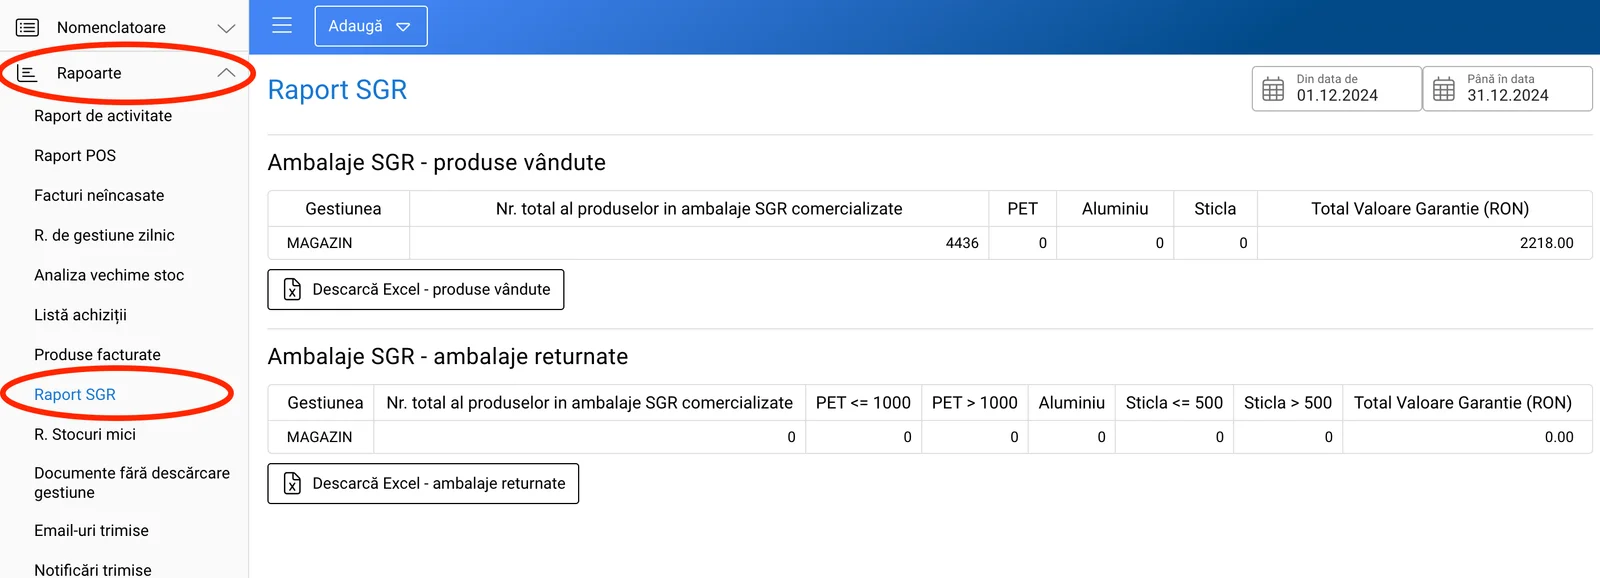Click the Sticla <= 500 column header
This screenshot has width=1600, height=578.
pos(1174,403)
